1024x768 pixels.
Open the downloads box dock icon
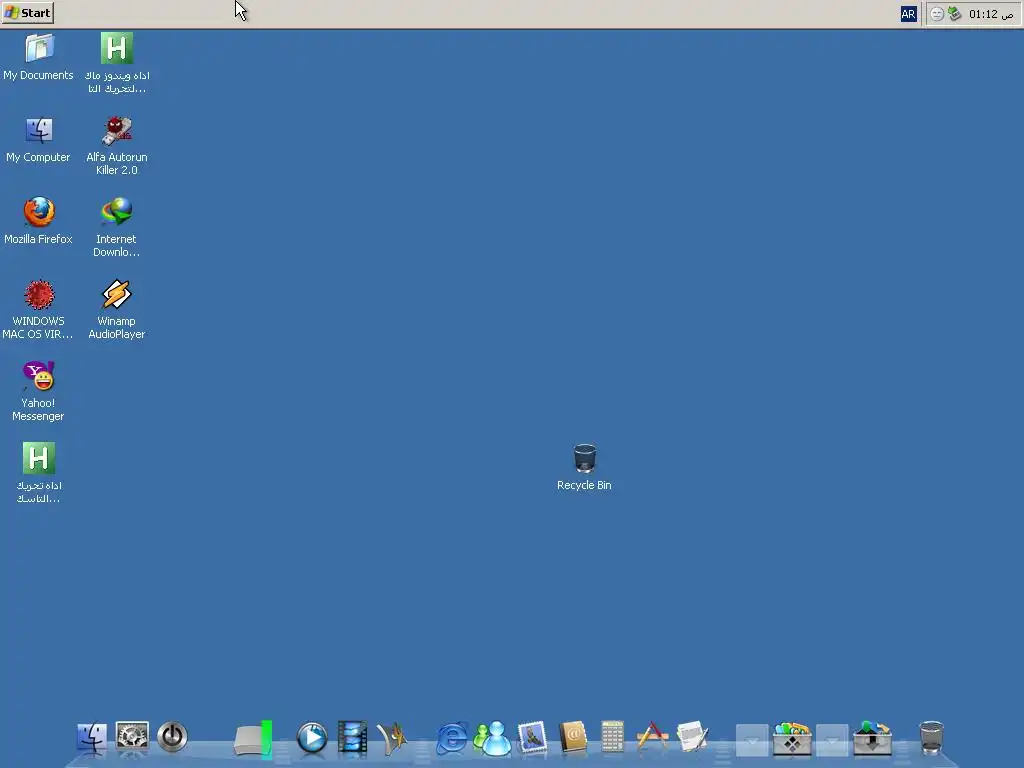(872, 738)
